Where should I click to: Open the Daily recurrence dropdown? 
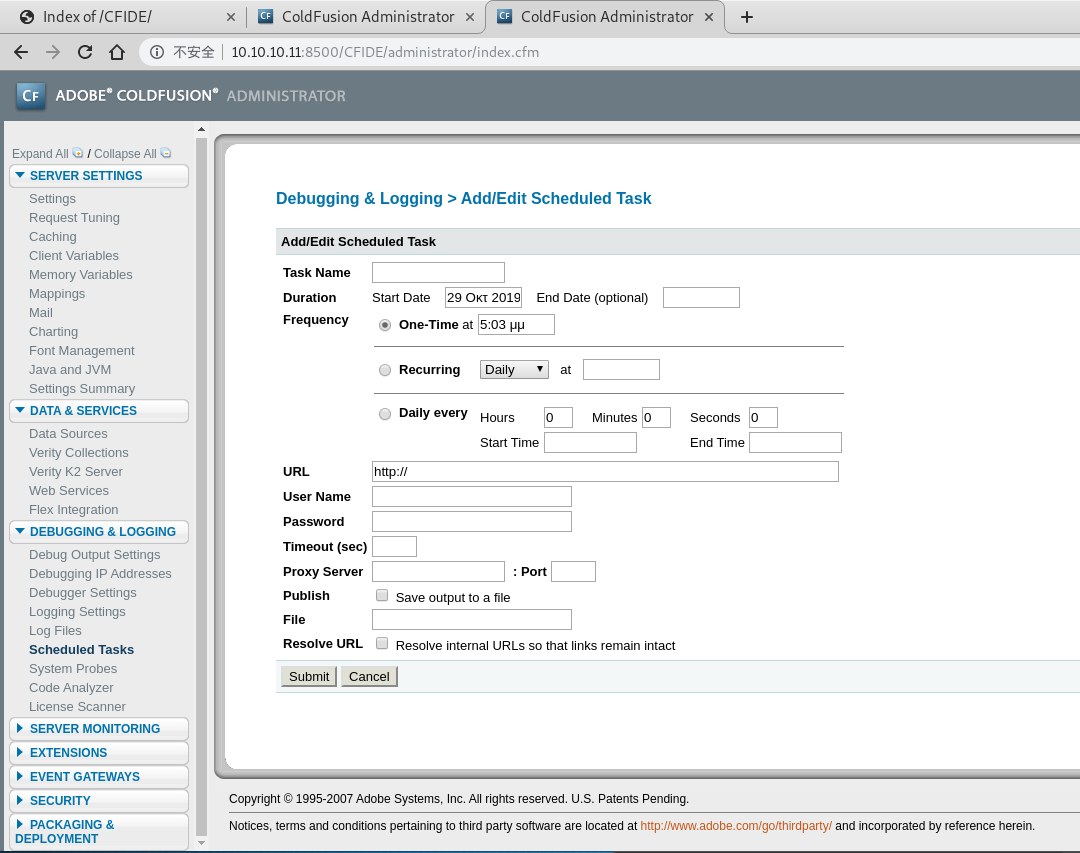coord(514,370)
